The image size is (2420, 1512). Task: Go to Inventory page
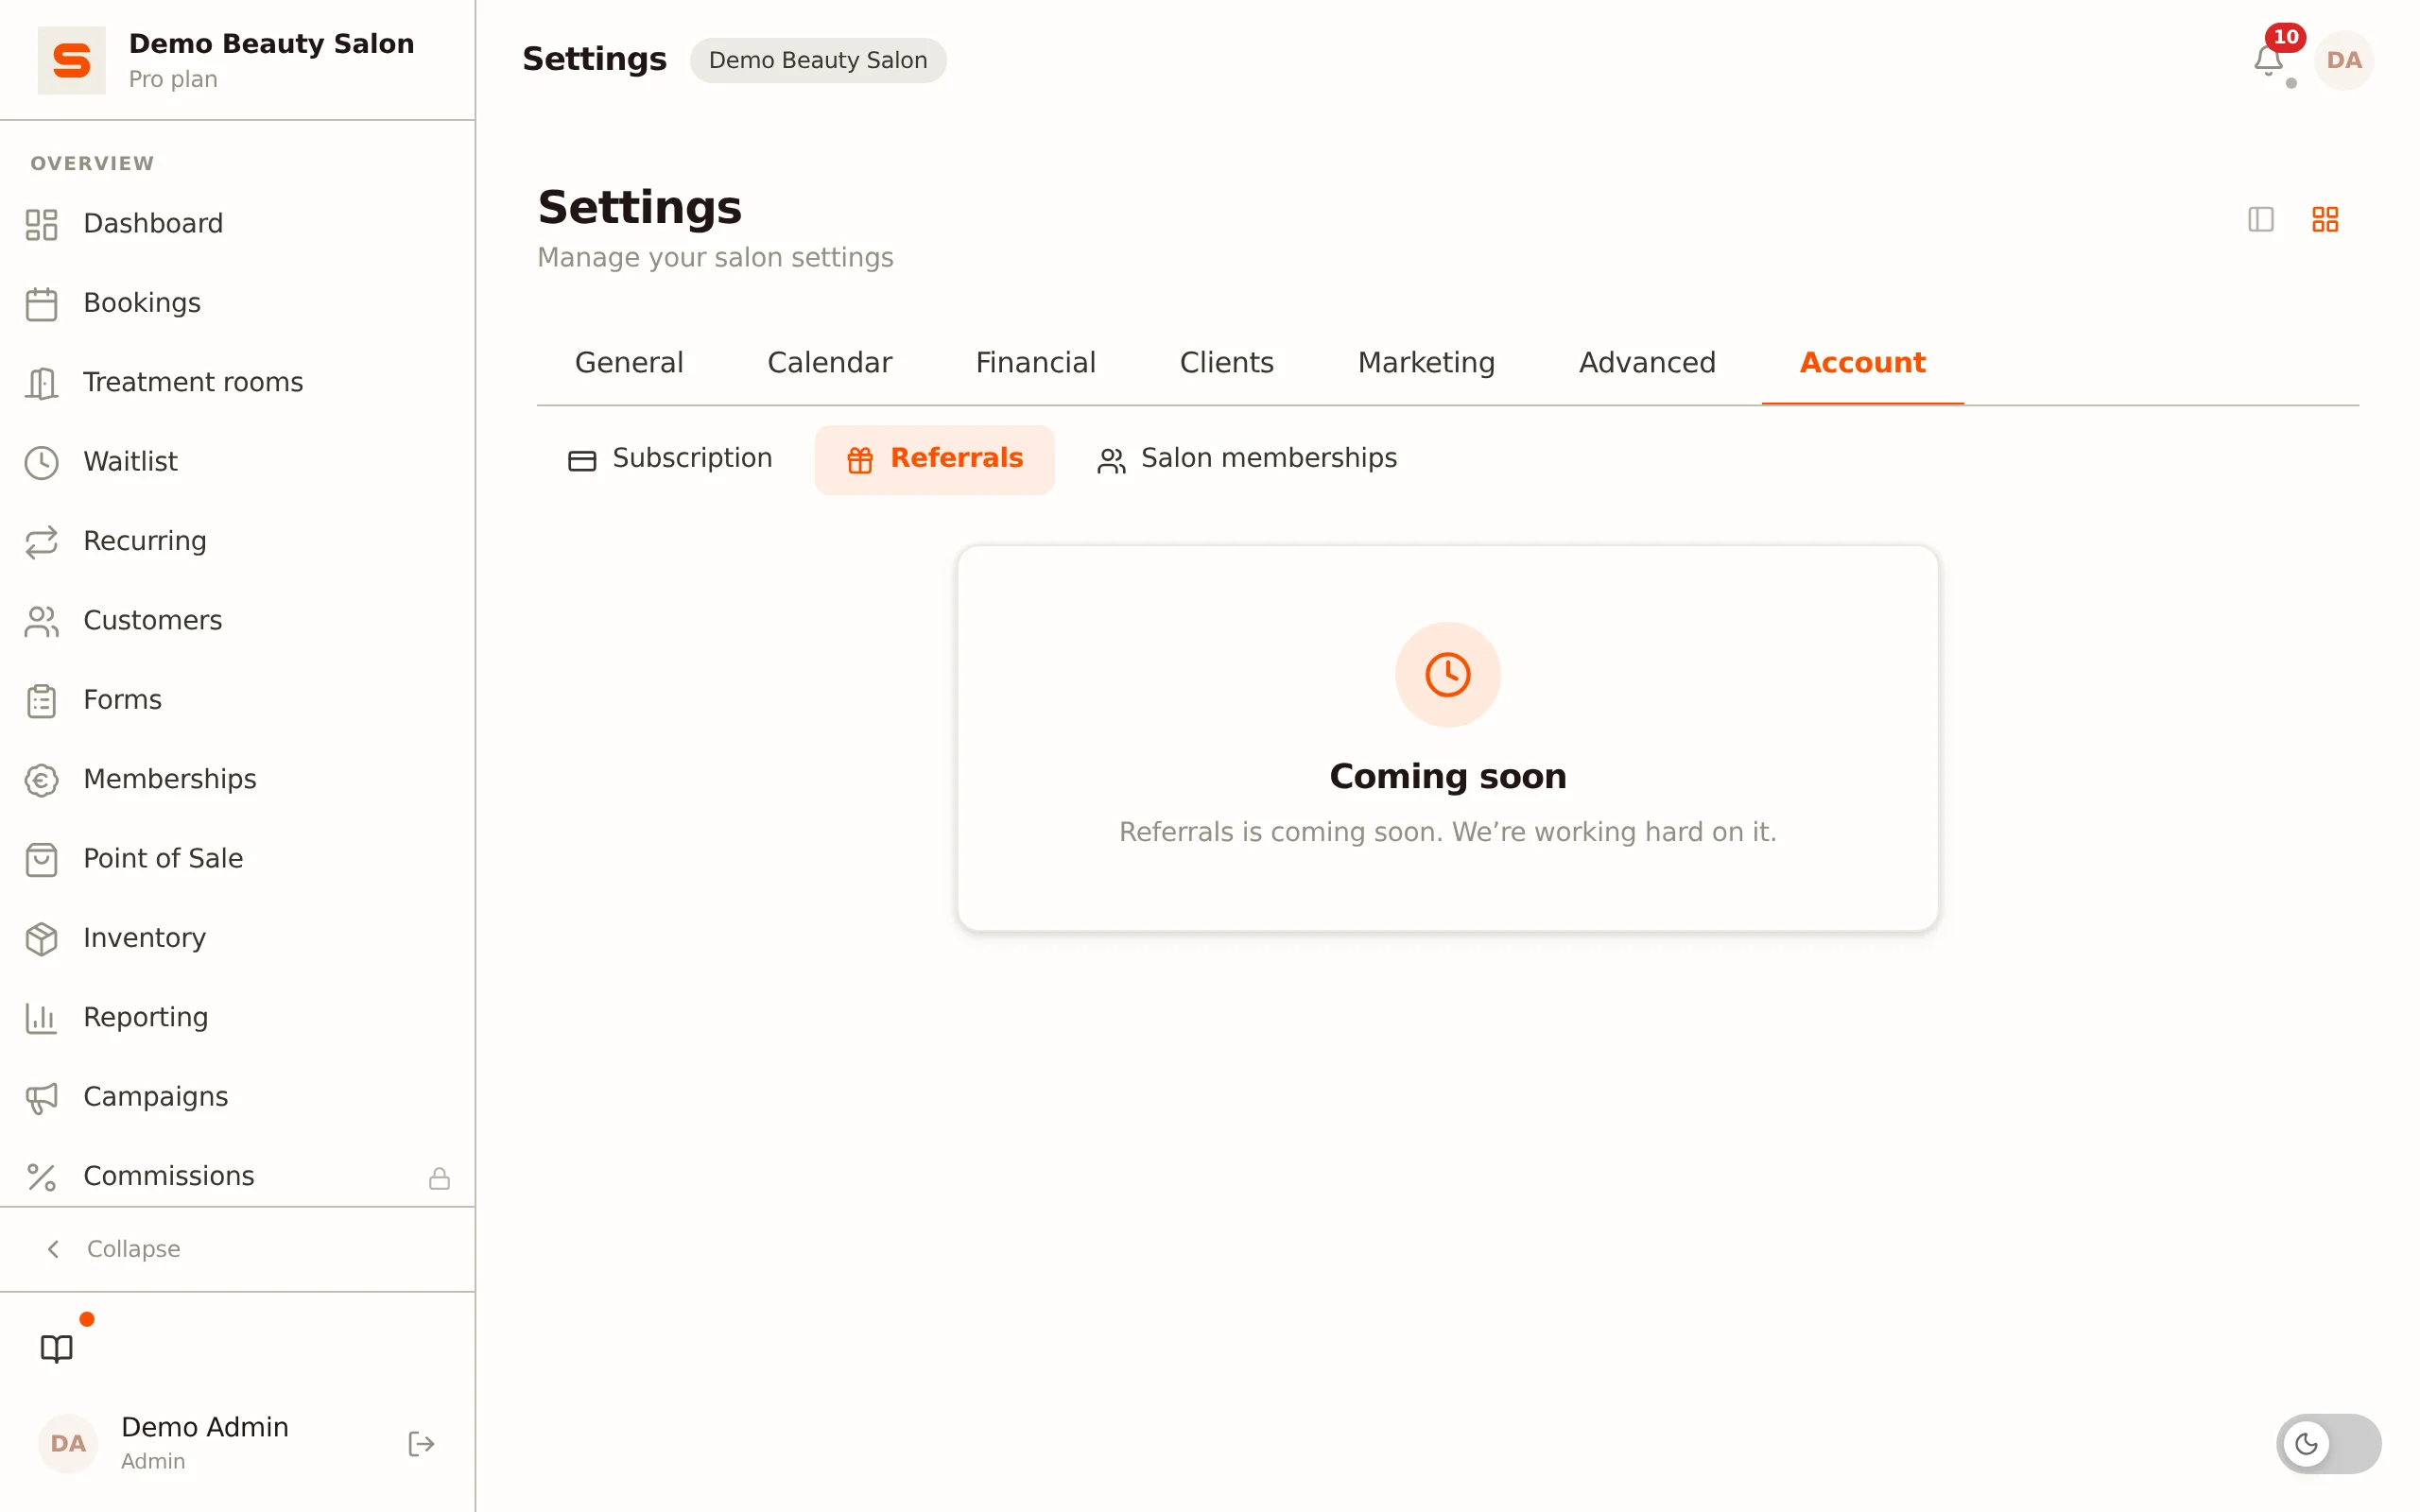pos(144,938)
